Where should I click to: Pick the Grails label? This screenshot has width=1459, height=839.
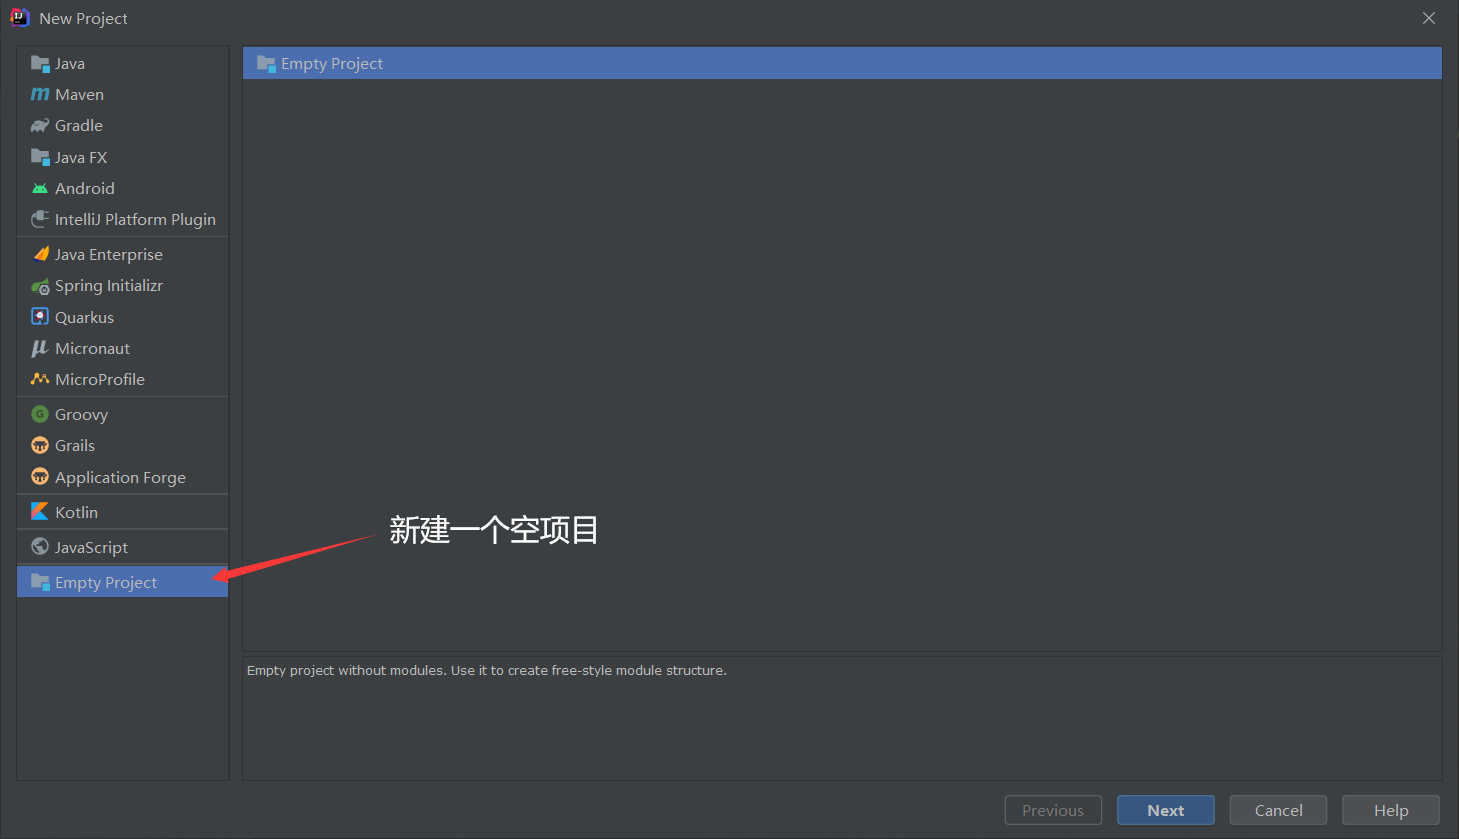pos(75,445)
